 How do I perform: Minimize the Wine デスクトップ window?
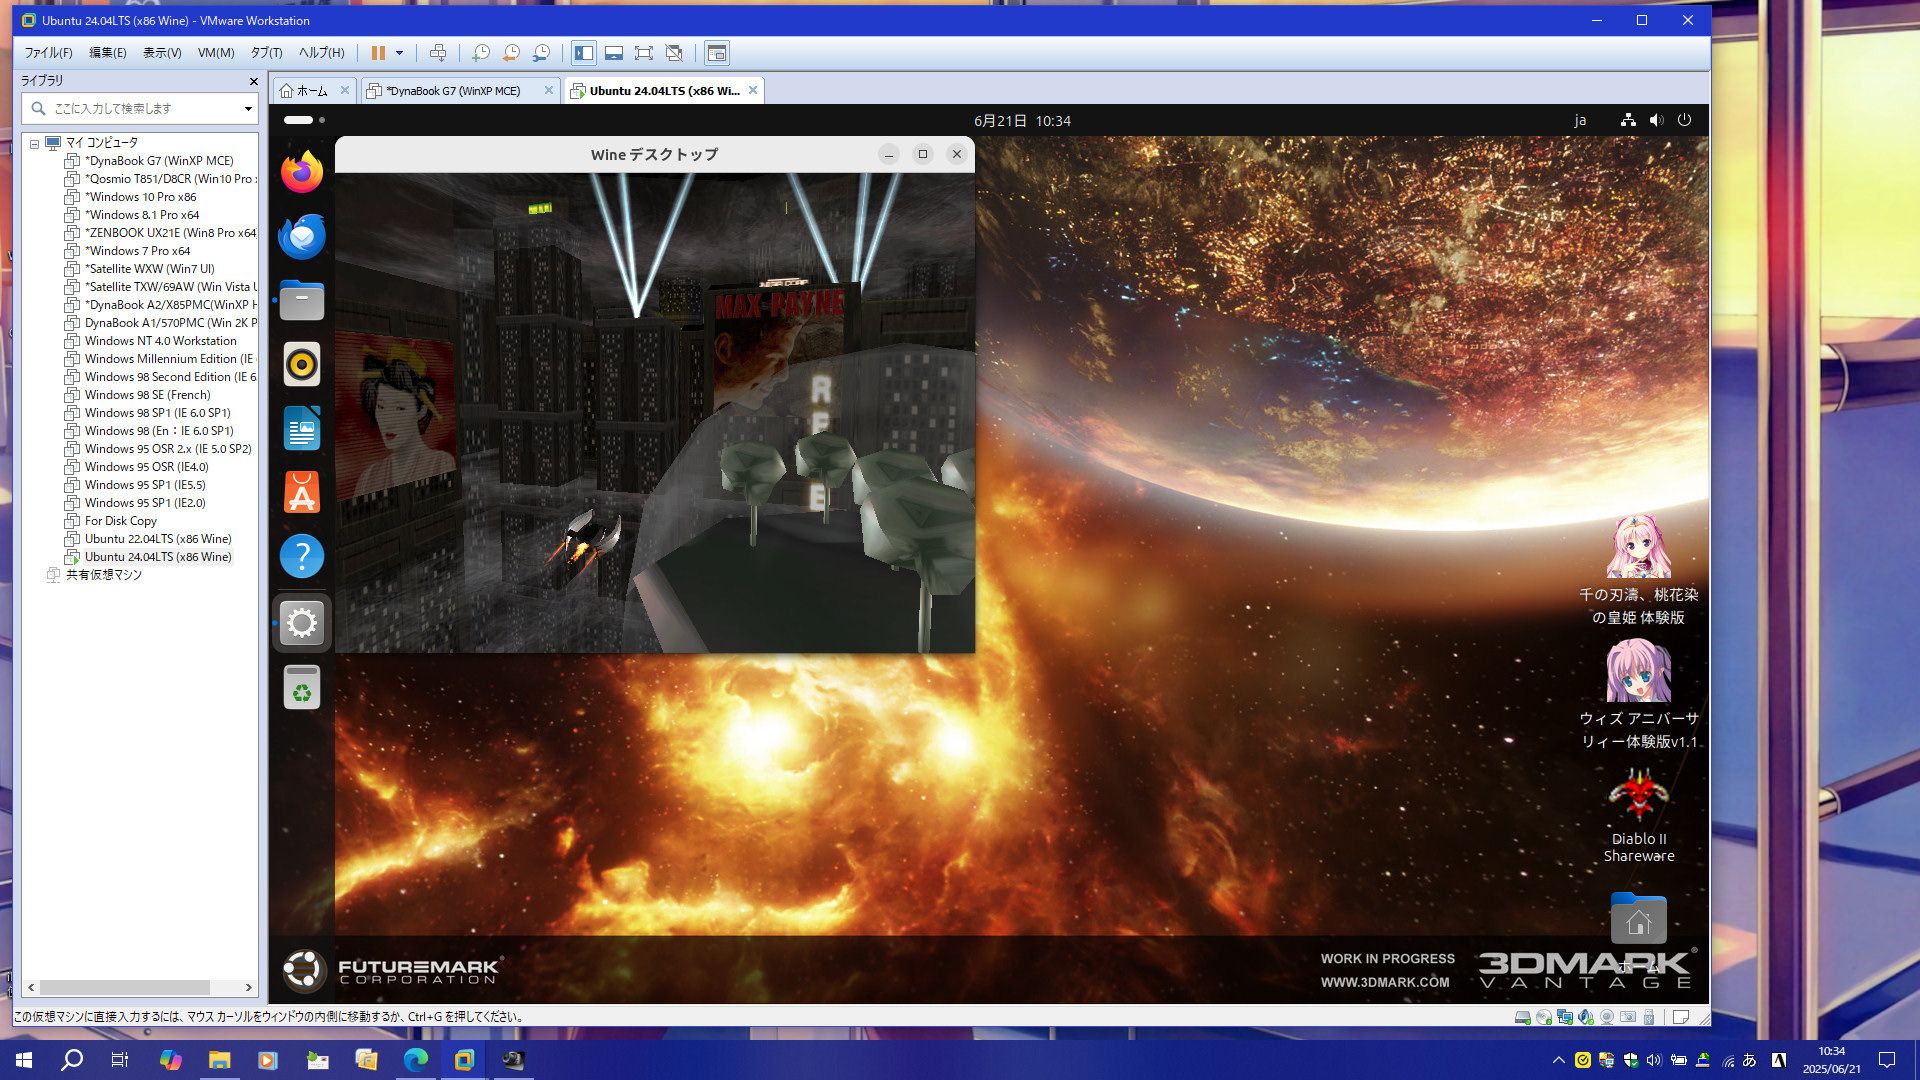[x=888, y=154]
